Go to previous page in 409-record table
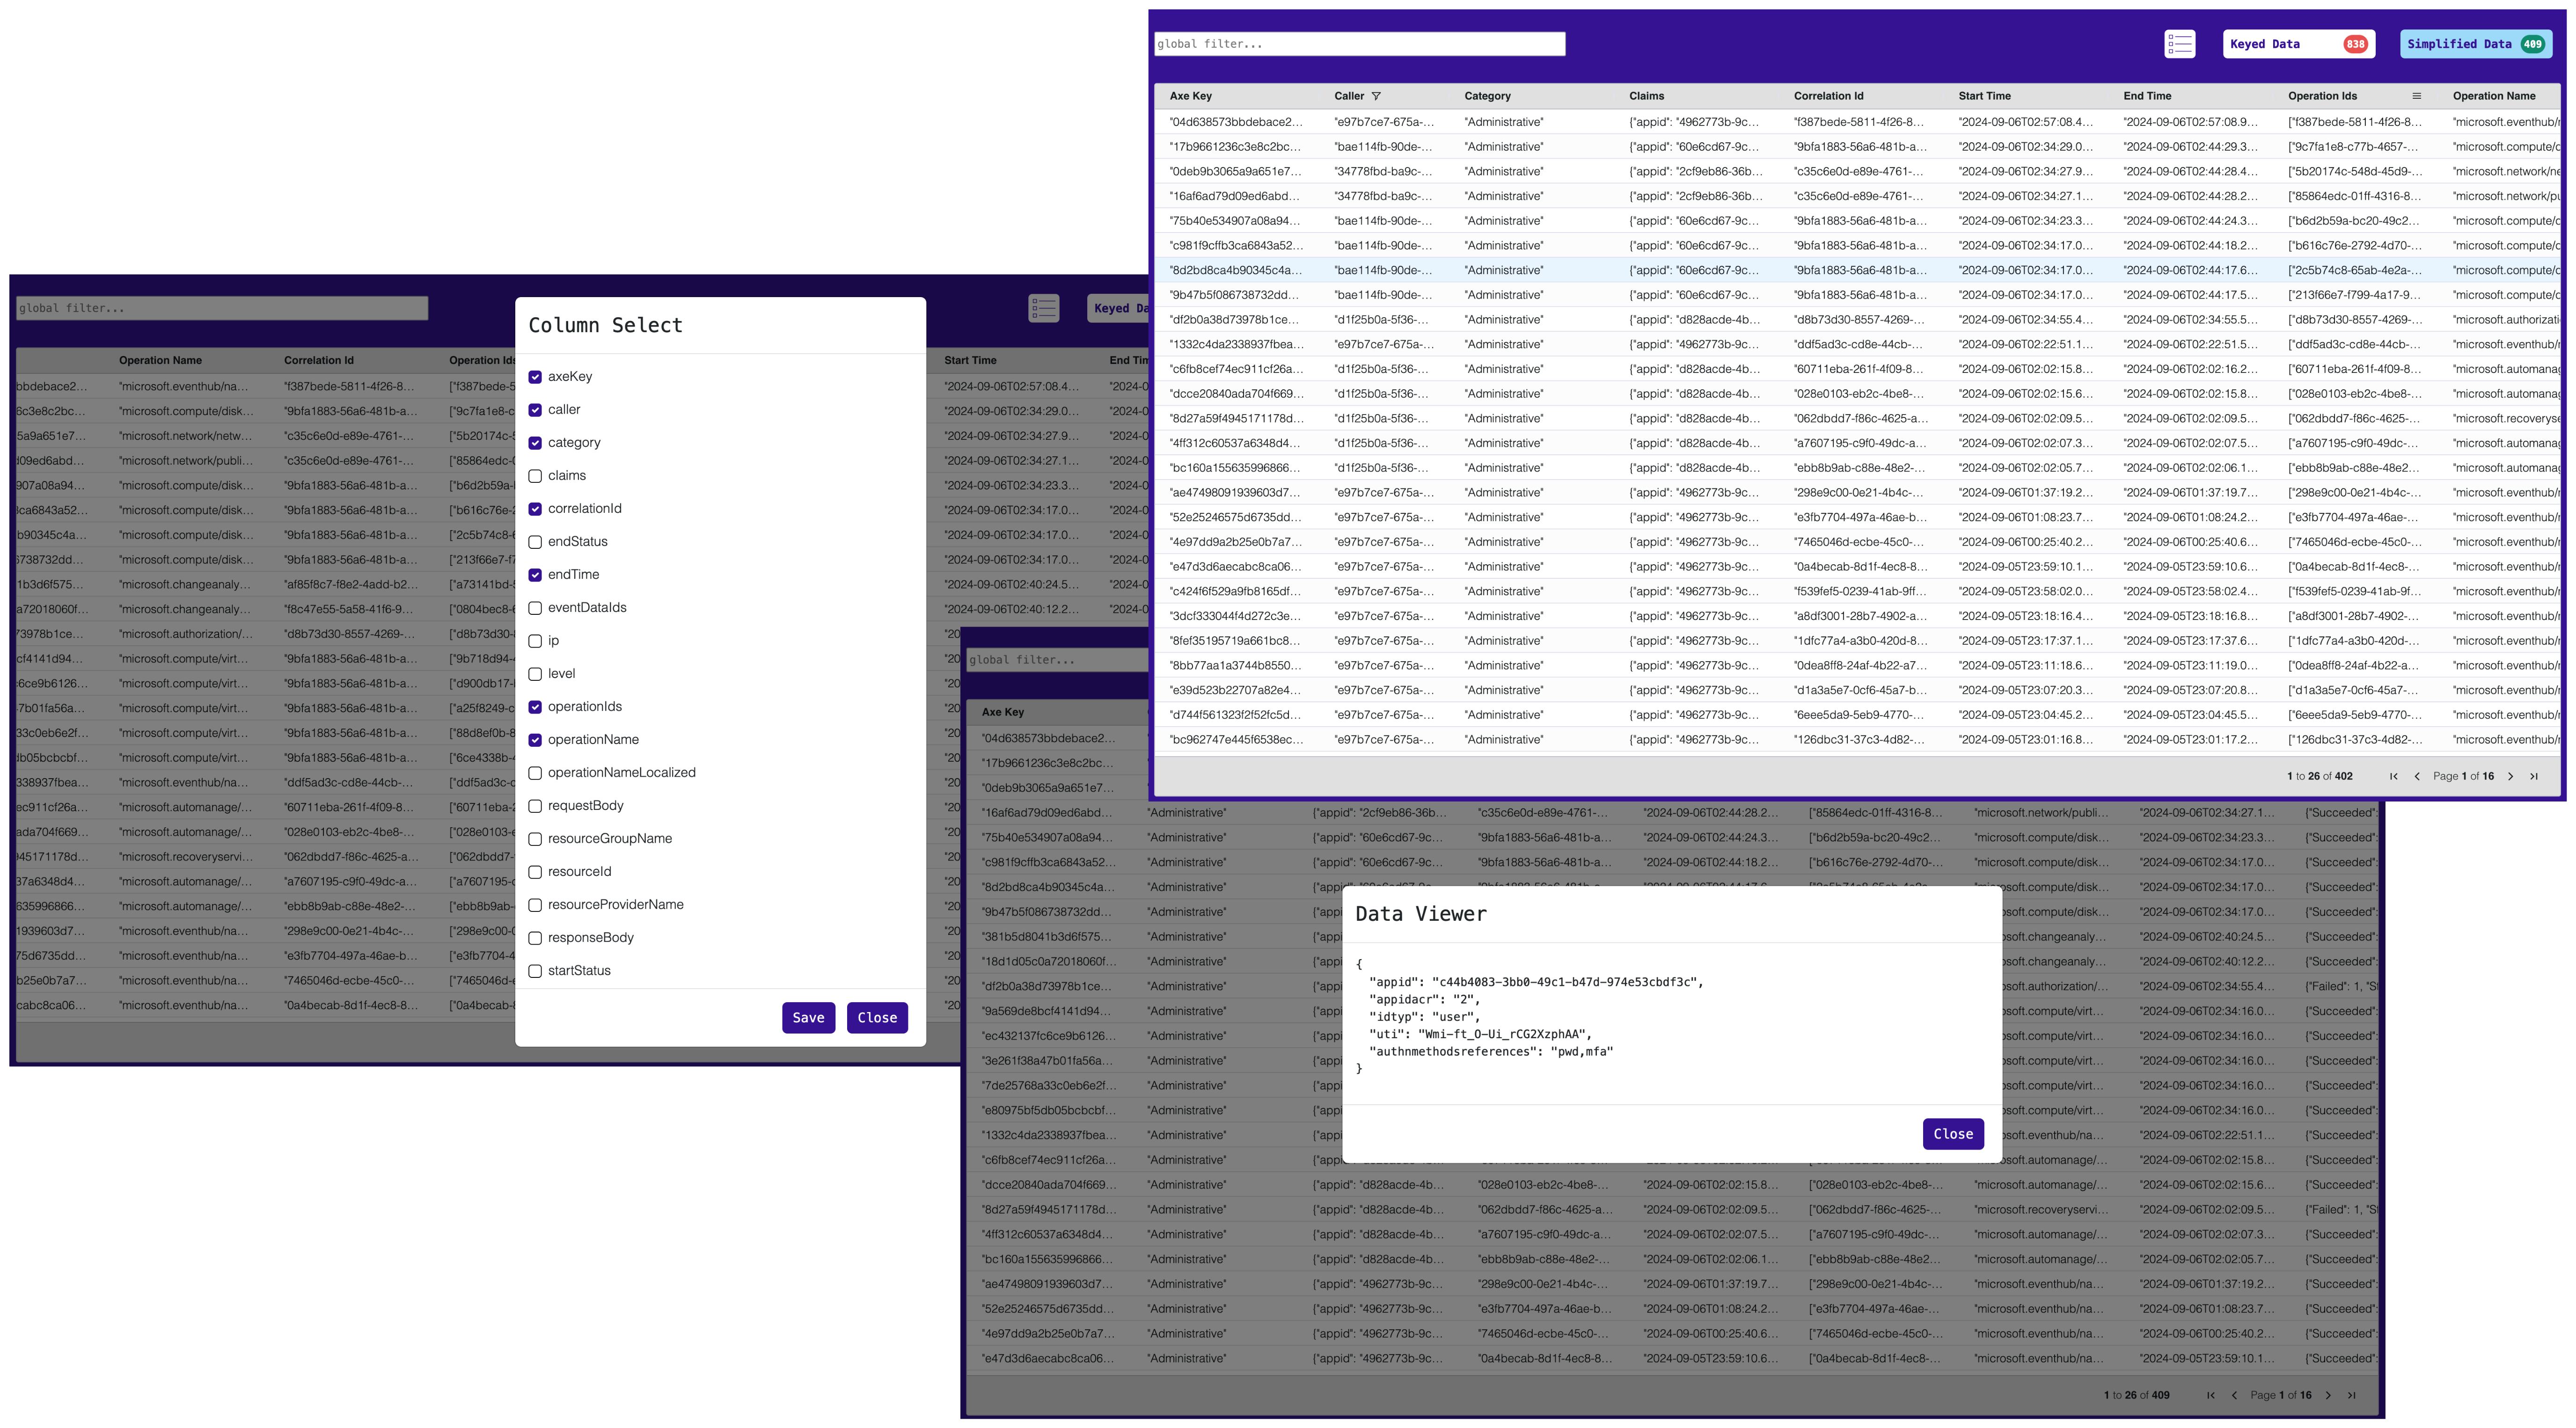The width and height of the screenshot is (2576, 1428). pos(2234,1395)
